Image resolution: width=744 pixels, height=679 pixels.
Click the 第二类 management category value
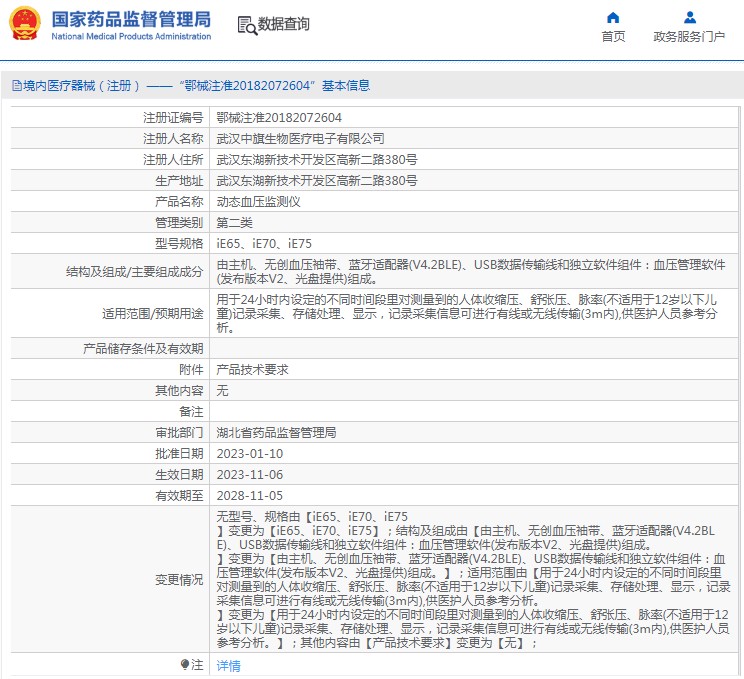pyautogui.click(x=237, y=222)
